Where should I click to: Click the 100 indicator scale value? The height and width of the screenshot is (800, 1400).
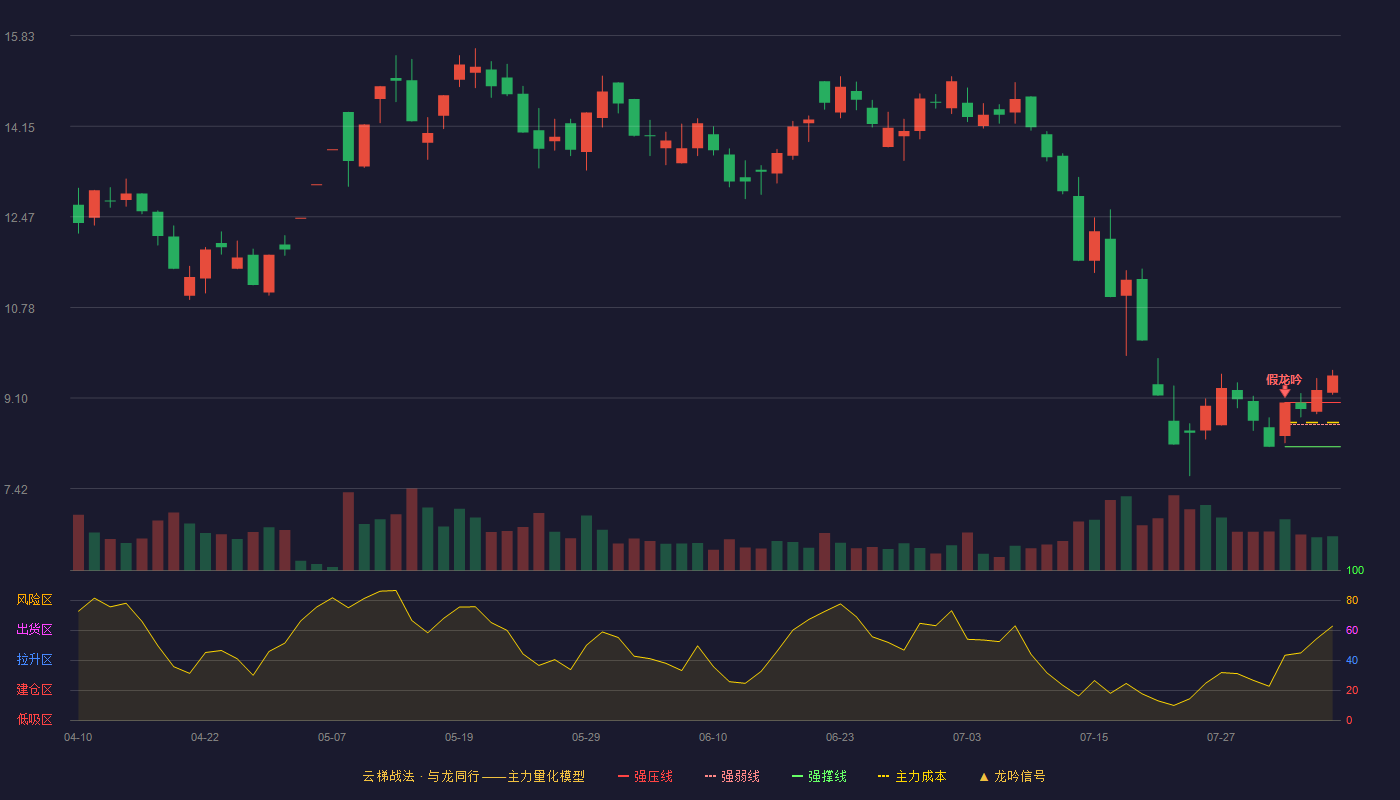click(x=1355, y=571)
